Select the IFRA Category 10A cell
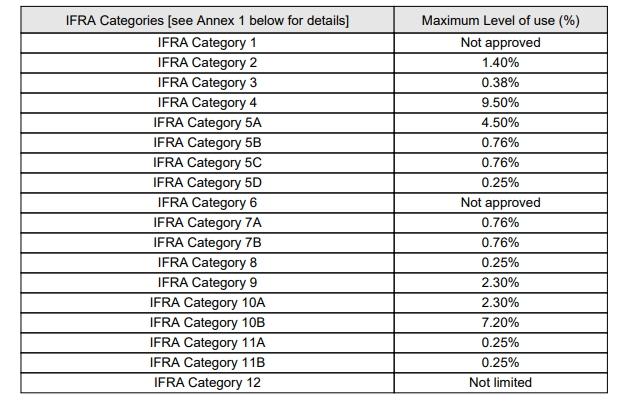The height and width of the screenshot is (401, 638). click(207, 302)
